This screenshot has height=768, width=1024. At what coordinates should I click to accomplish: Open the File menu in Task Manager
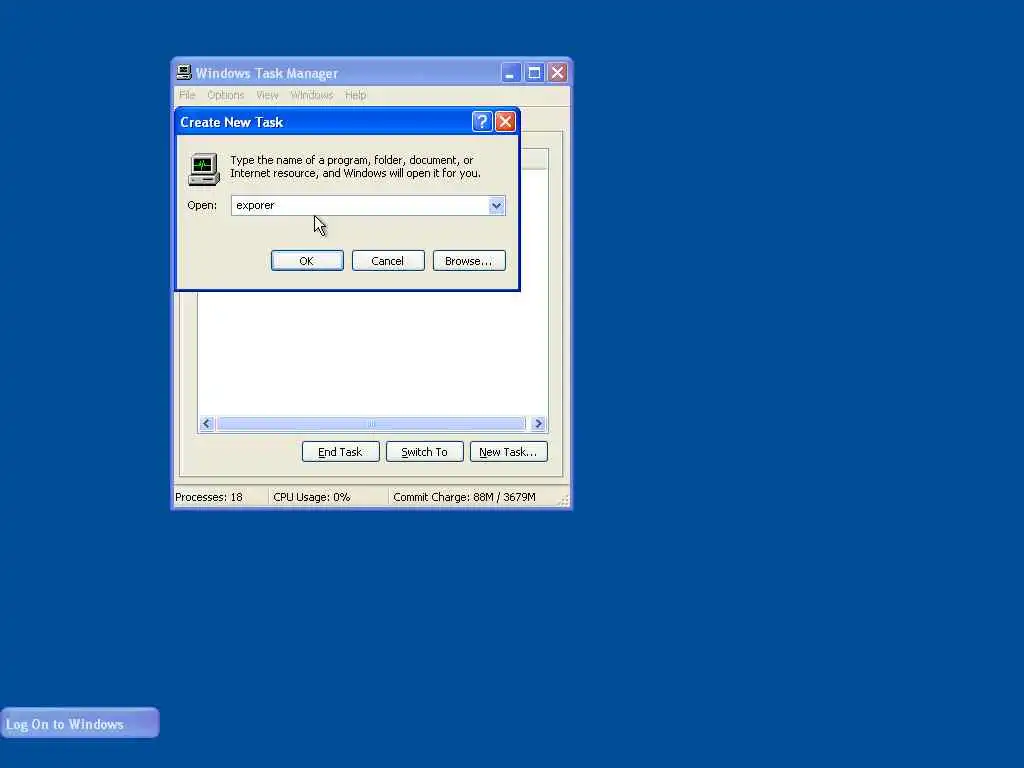pyautogui.click(x=187, y=95)
